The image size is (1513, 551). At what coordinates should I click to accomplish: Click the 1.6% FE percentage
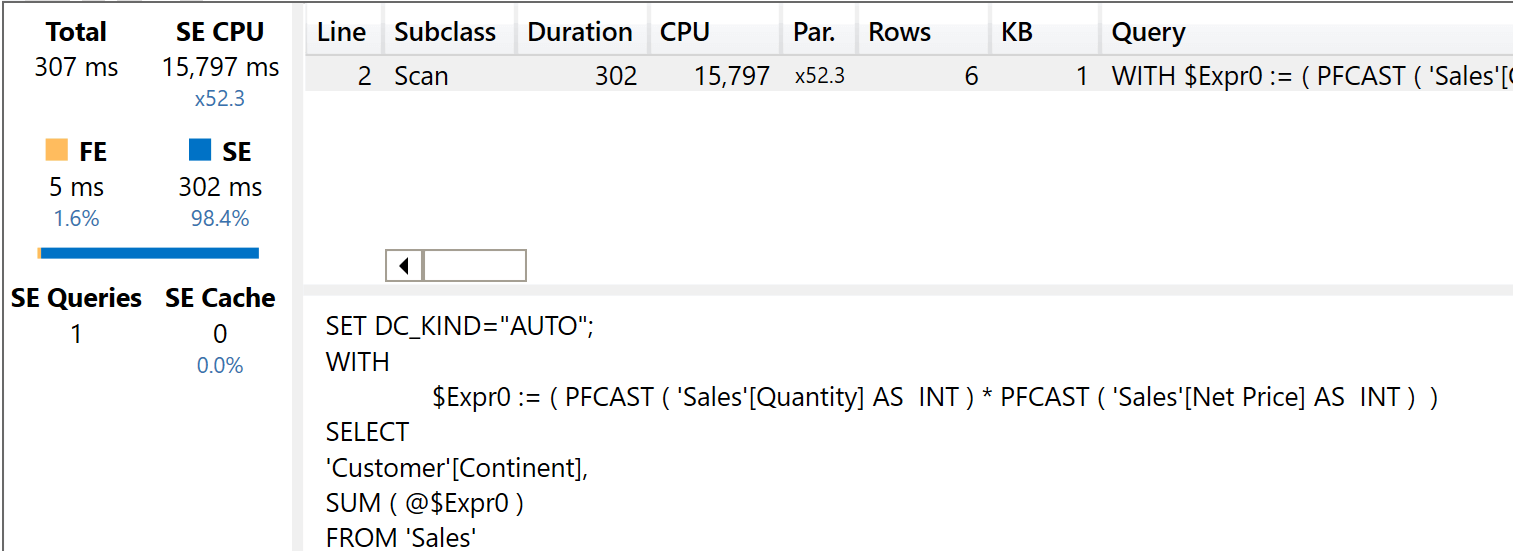point(76,219)
